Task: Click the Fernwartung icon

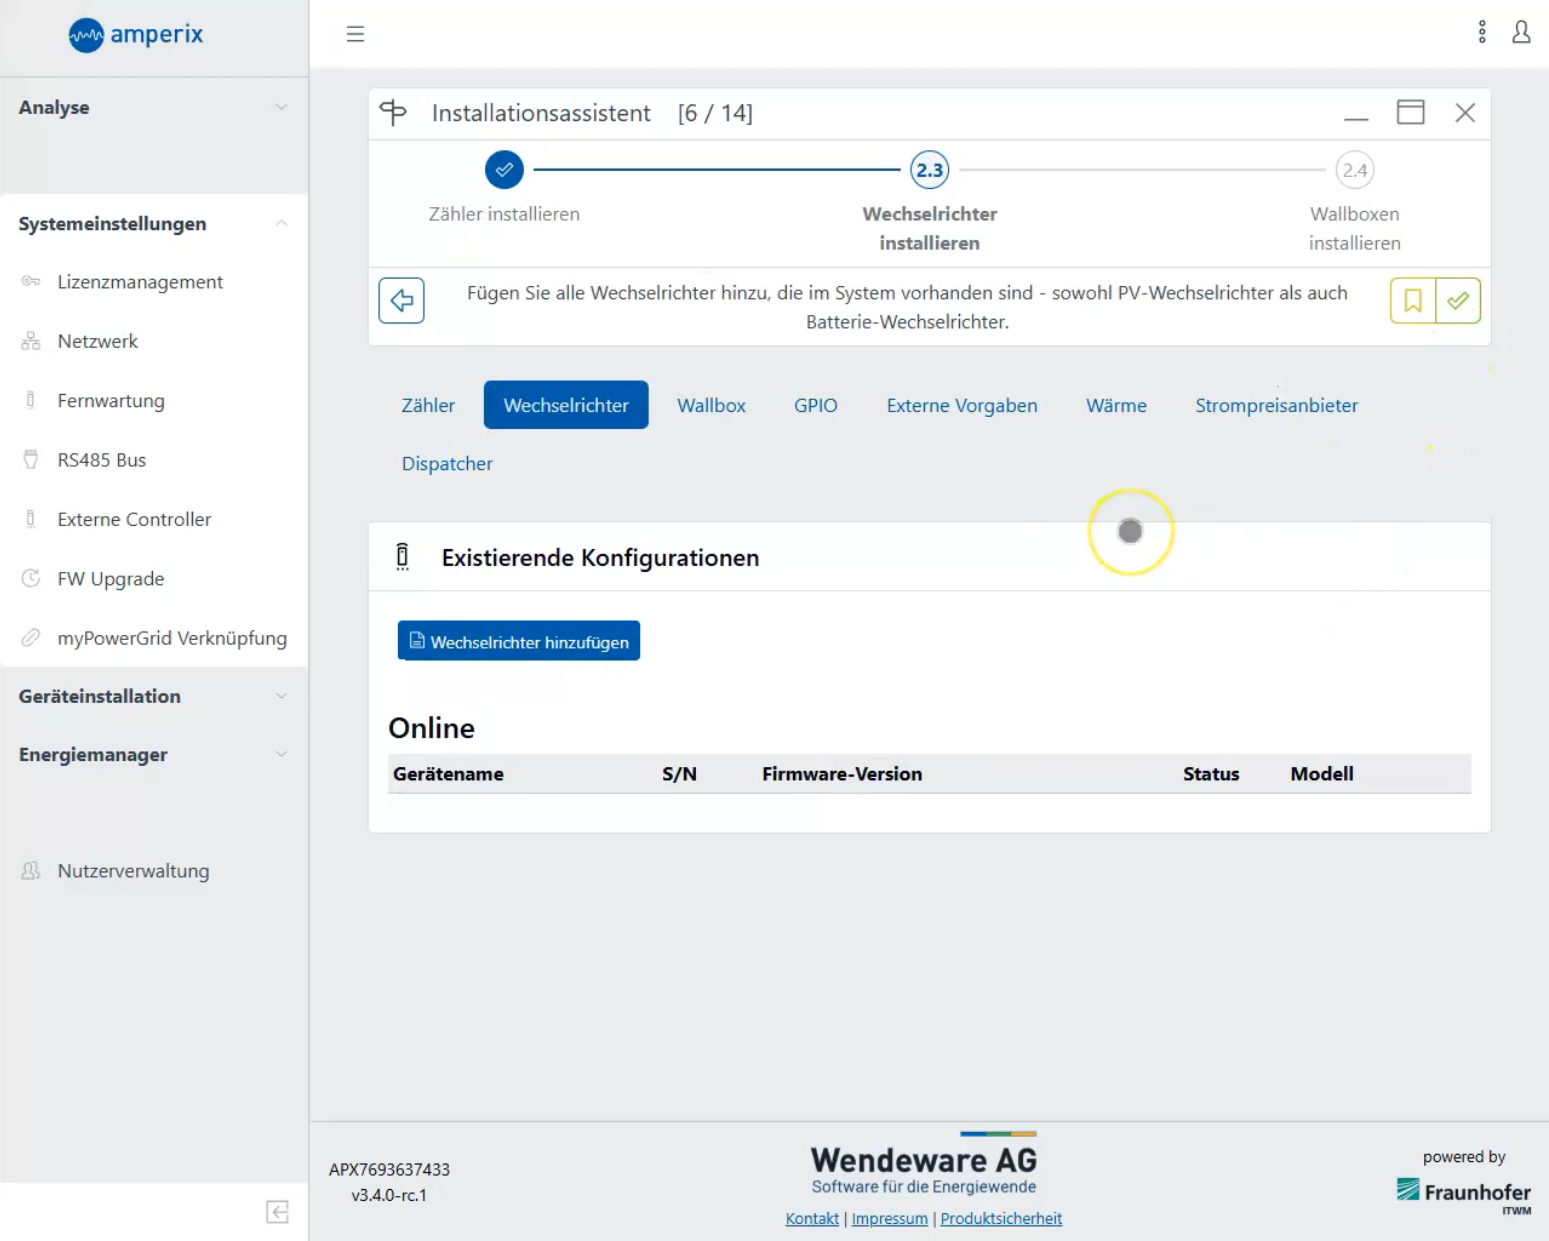Action: click(x=31, y=400)
